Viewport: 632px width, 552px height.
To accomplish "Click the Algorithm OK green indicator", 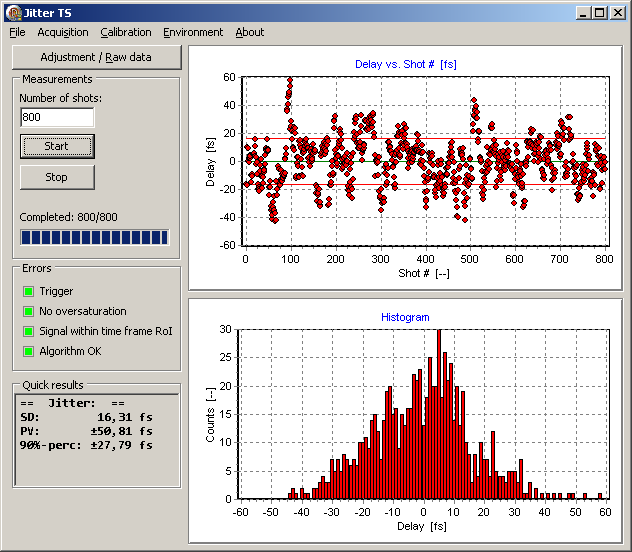I will [x=27, y=351].
